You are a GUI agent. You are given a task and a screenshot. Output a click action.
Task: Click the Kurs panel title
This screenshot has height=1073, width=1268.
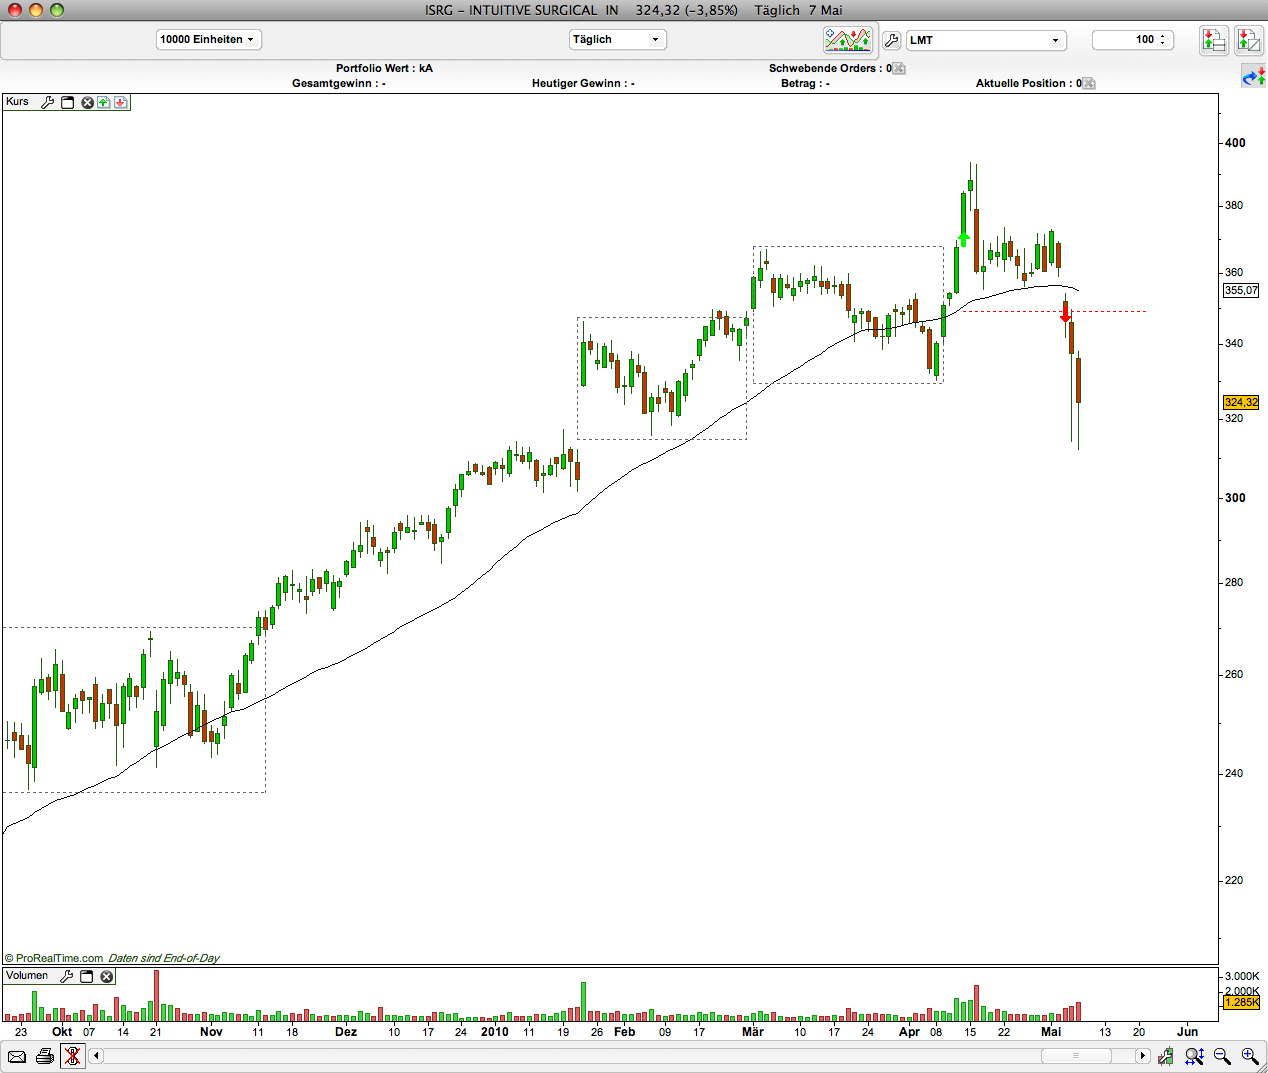tap(18, 102)
